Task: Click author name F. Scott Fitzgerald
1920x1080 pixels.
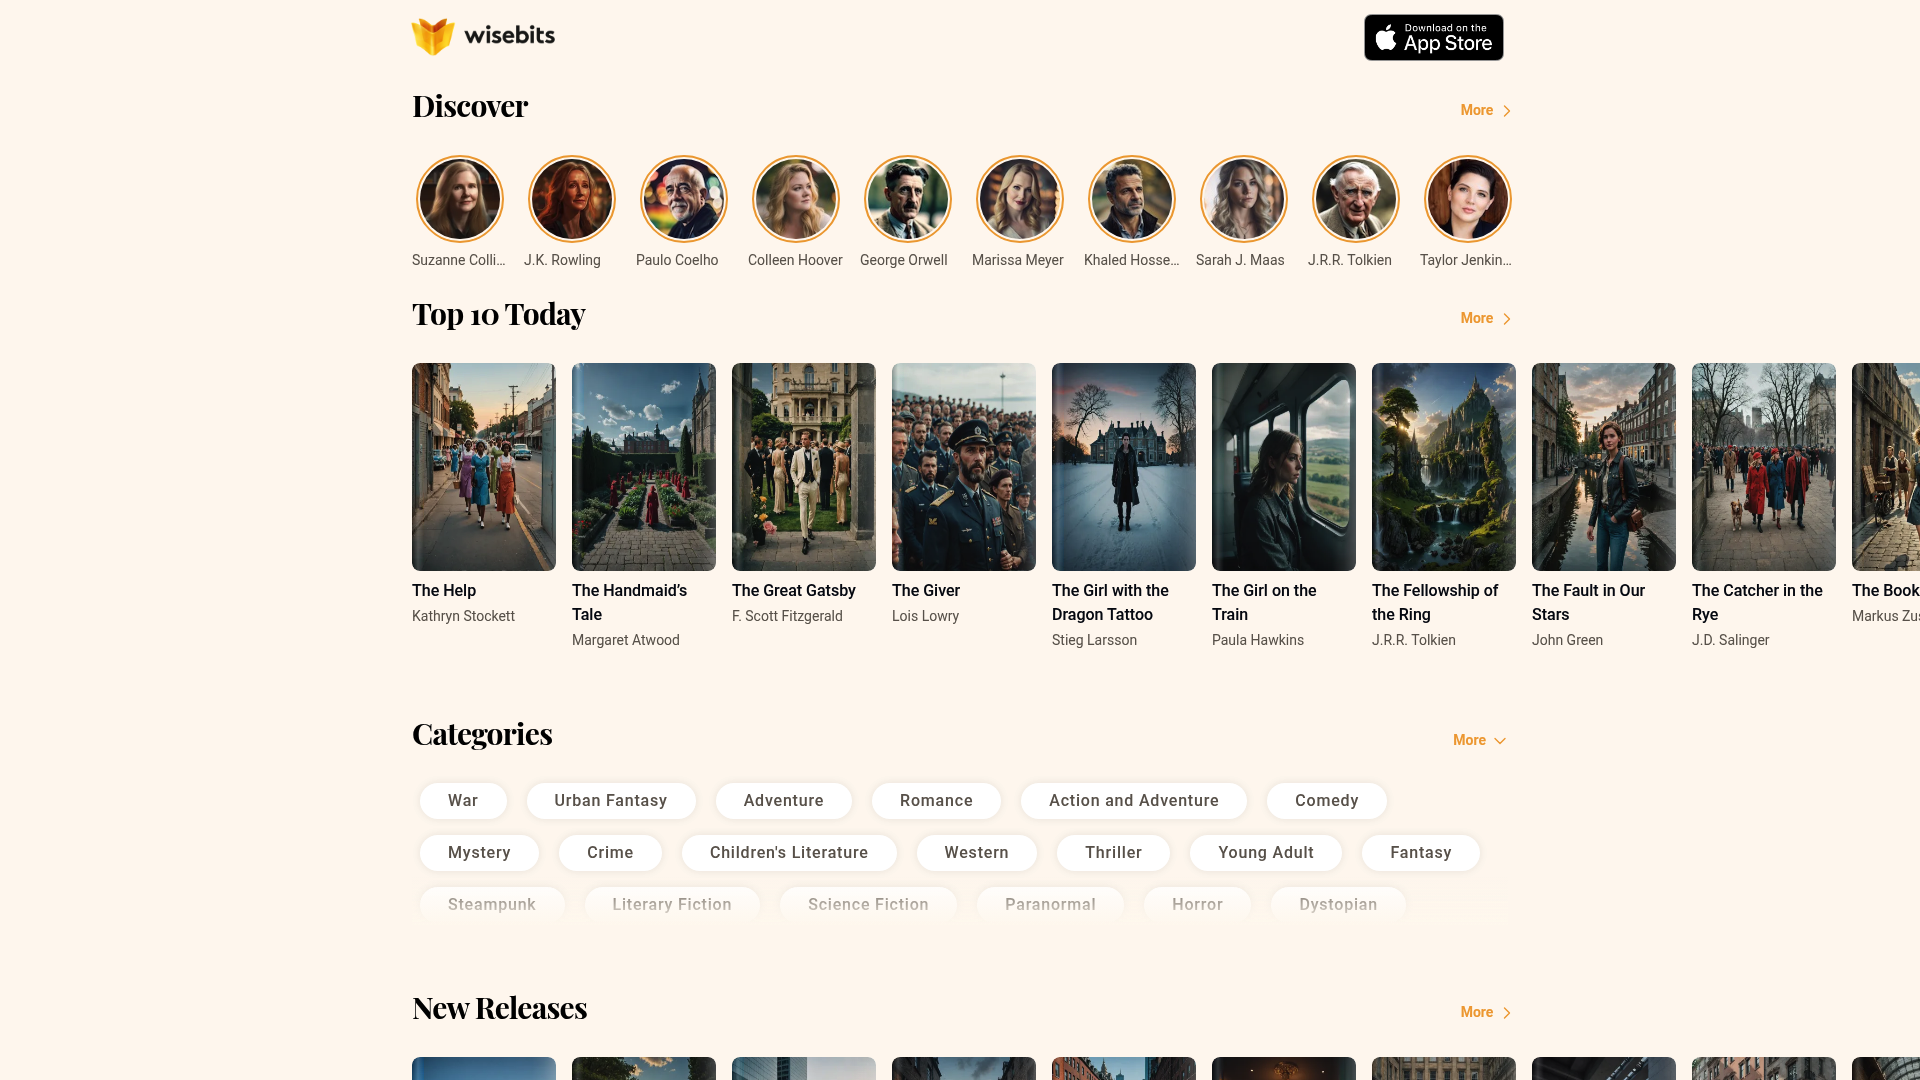Action: (x=787, y=616)
